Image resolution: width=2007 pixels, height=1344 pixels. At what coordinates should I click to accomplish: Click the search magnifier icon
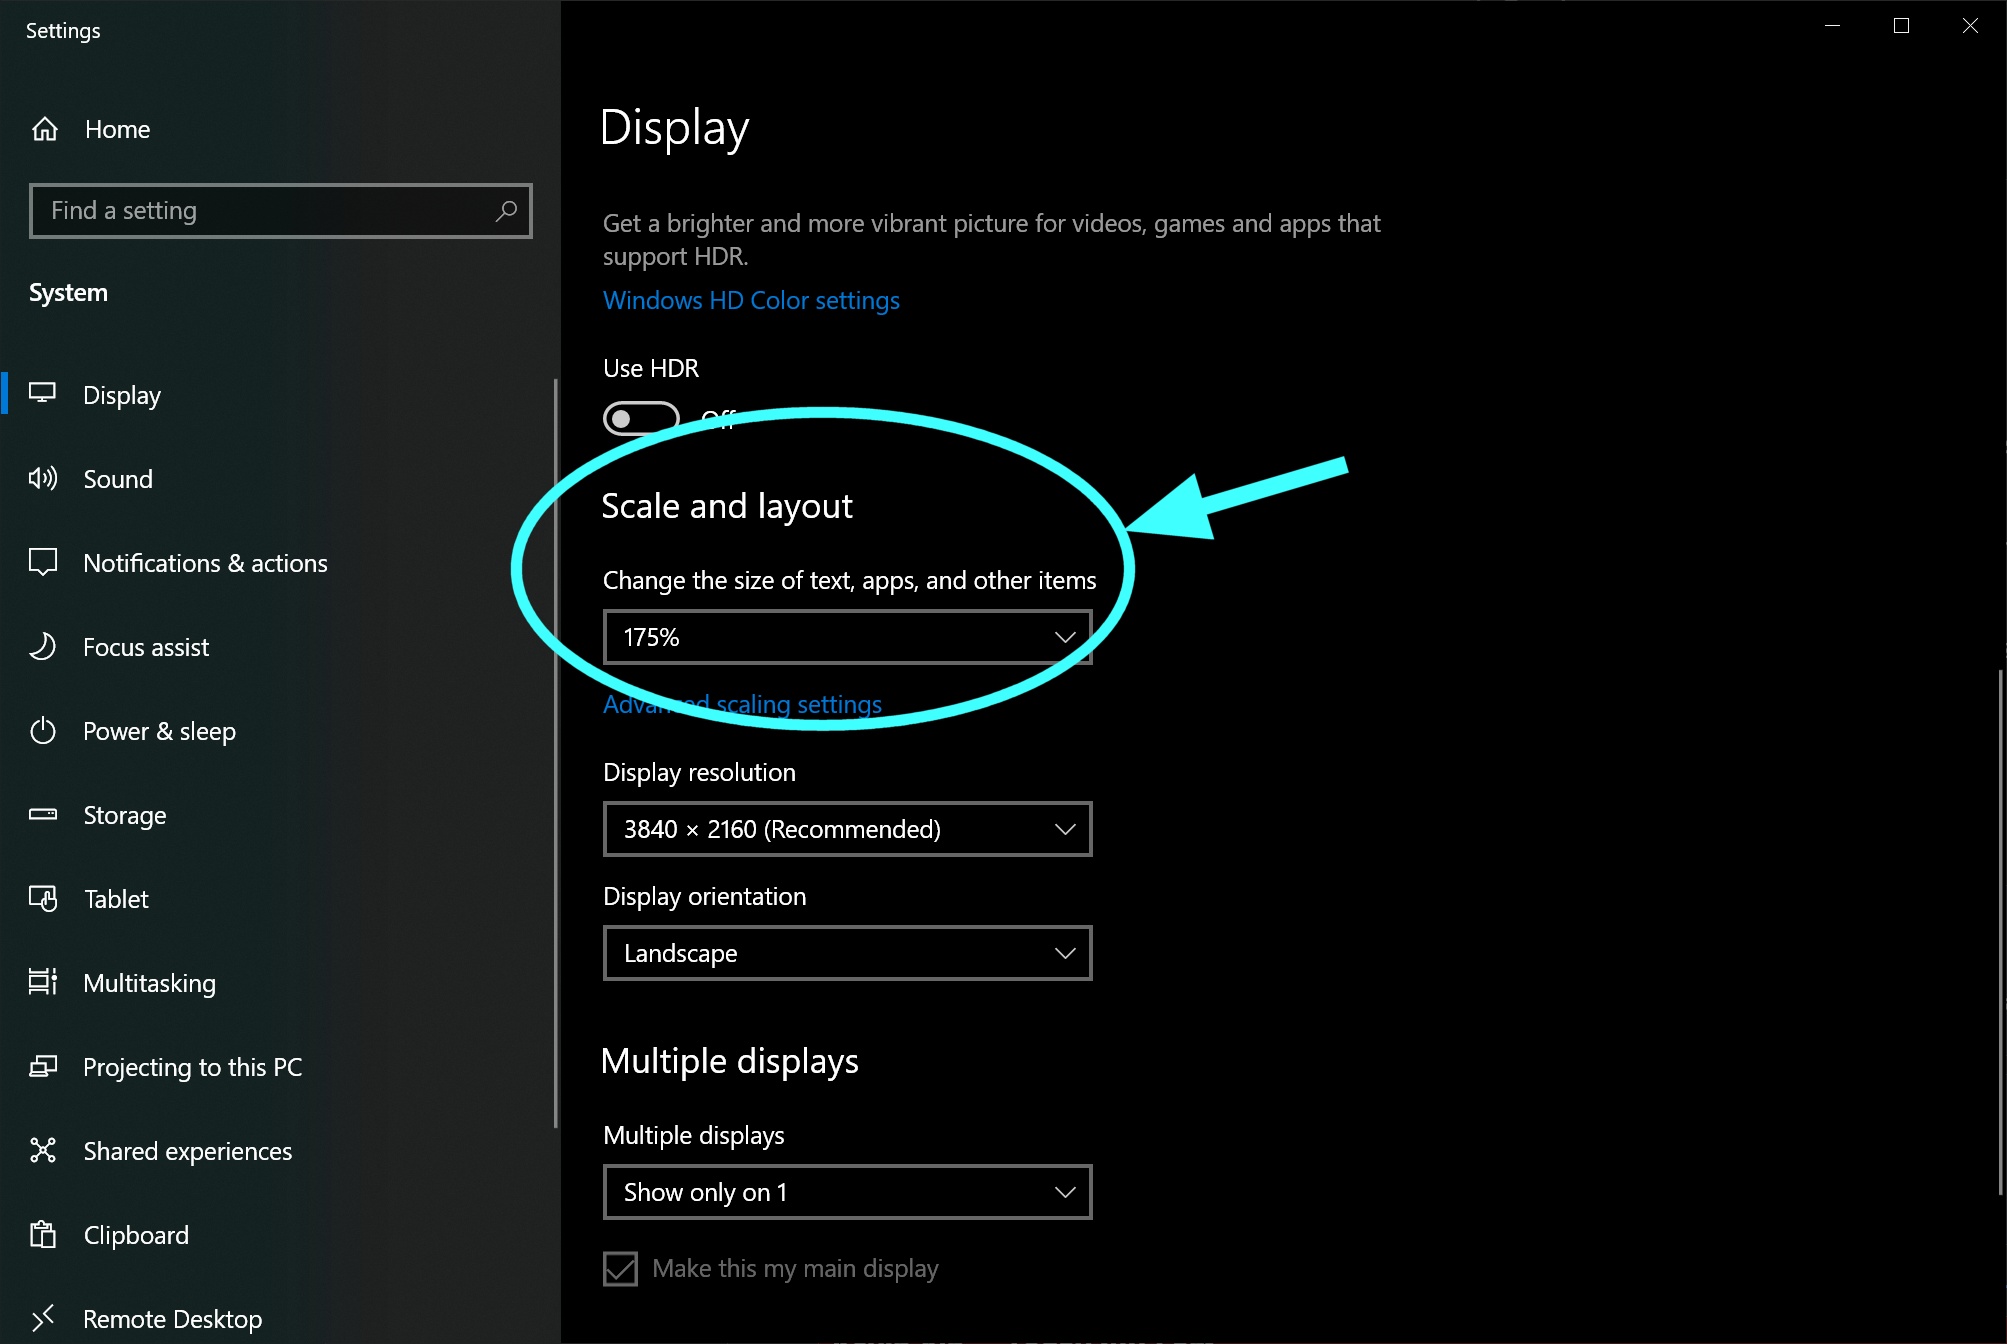(x=506, y=211)
